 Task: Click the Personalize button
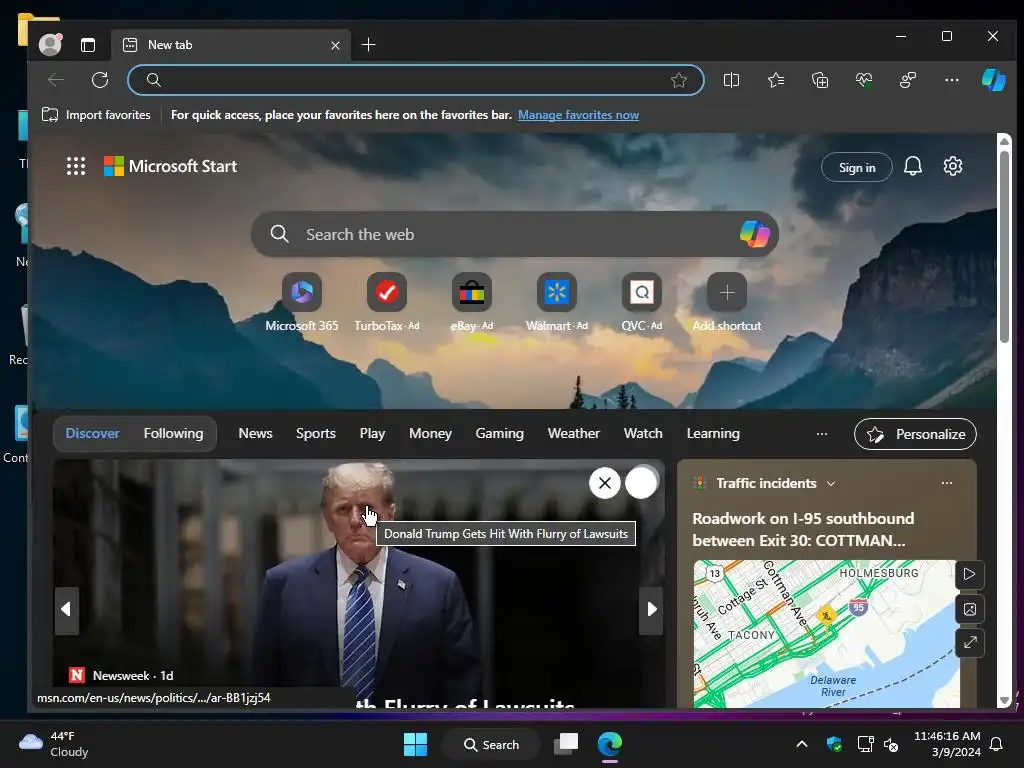[915, 434]
